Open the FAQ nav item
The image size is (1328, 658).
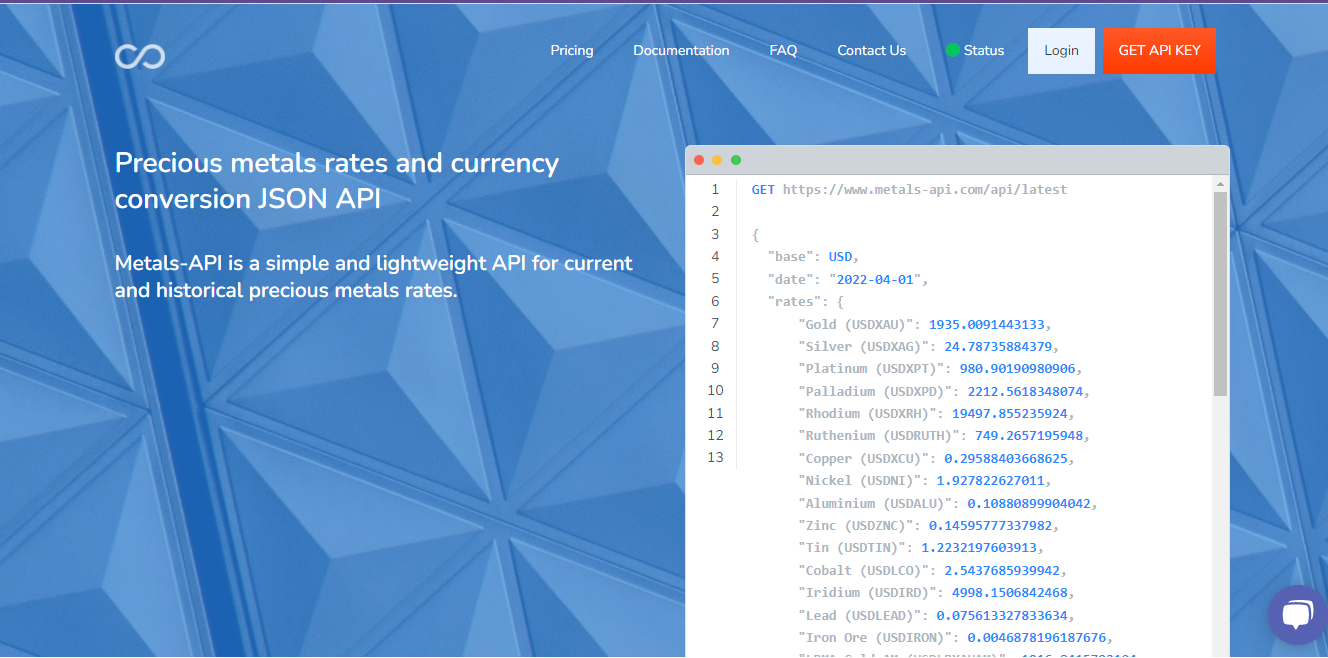783,51
